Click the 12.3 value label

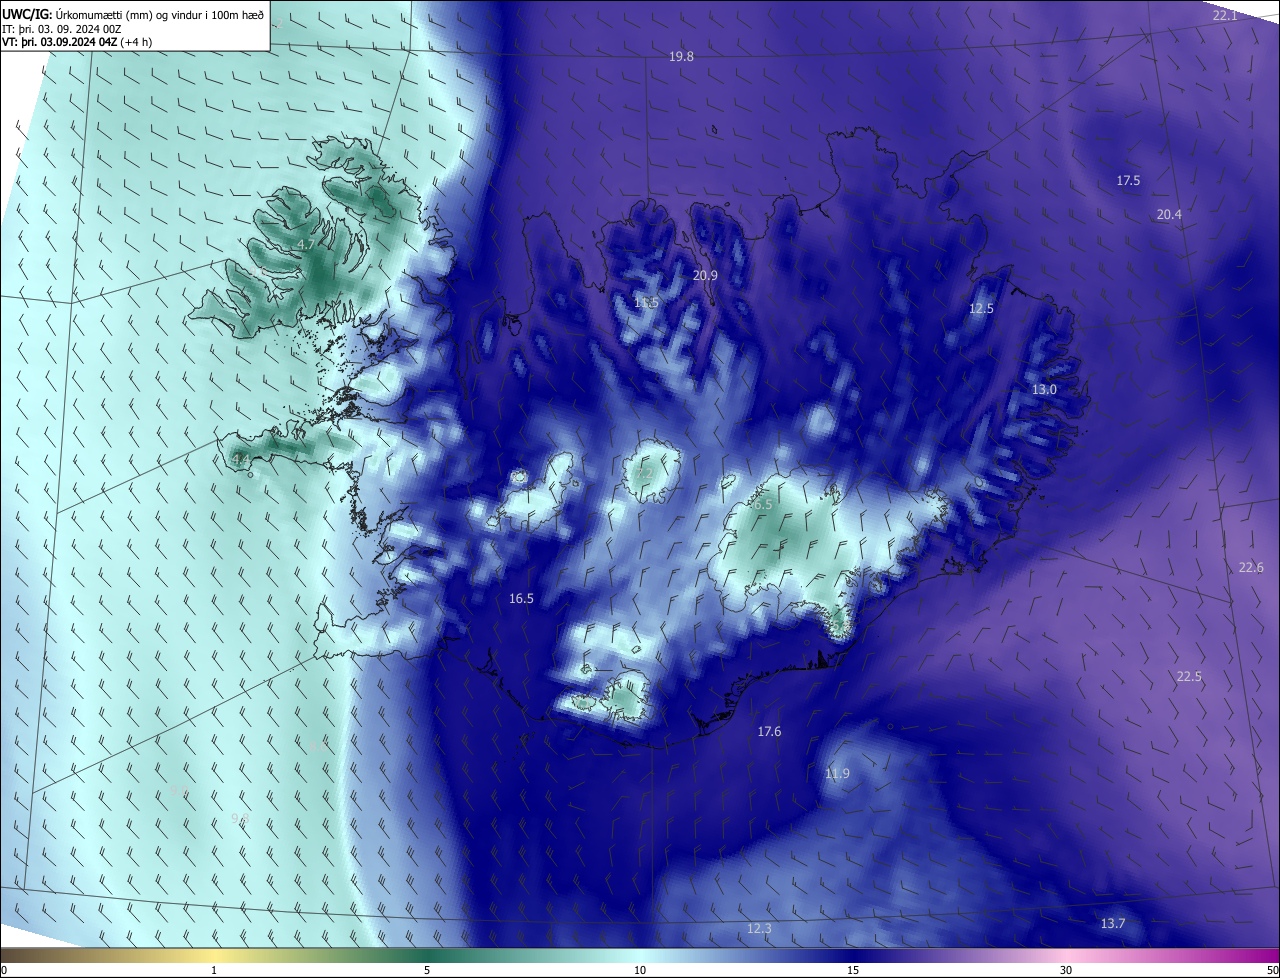tap(759, 928)
